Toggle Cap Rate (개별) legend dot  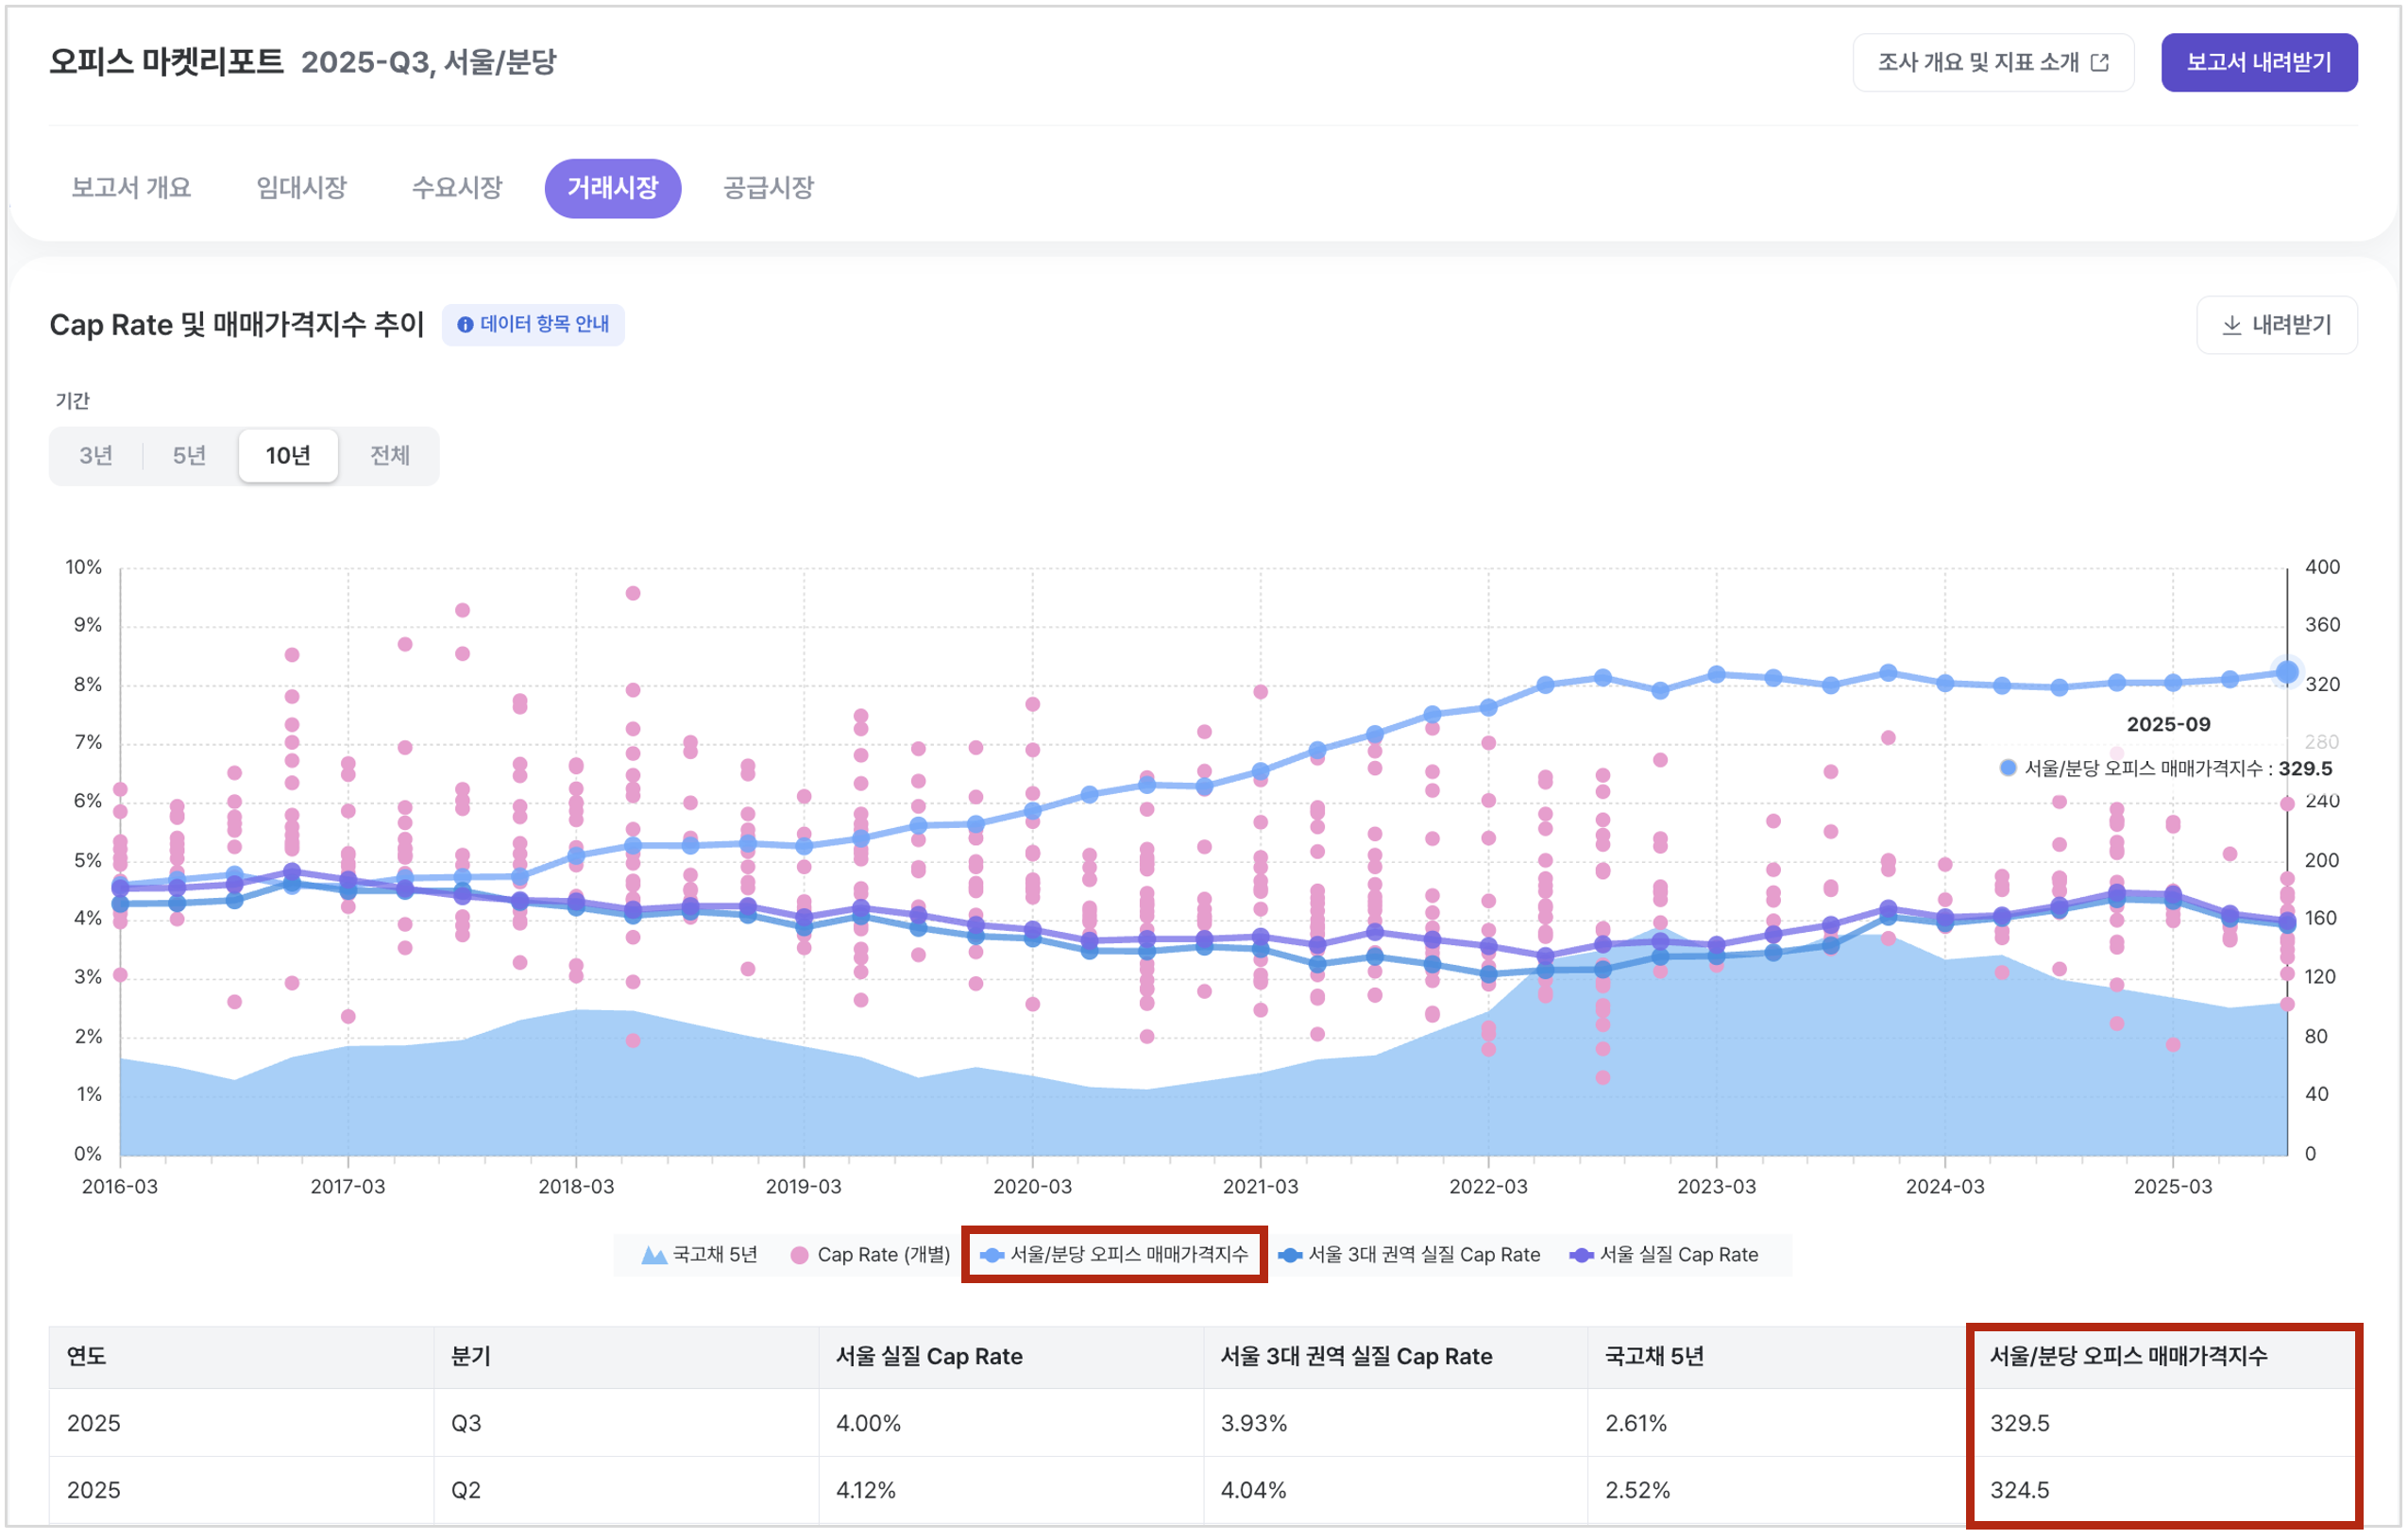(799, 1255)
